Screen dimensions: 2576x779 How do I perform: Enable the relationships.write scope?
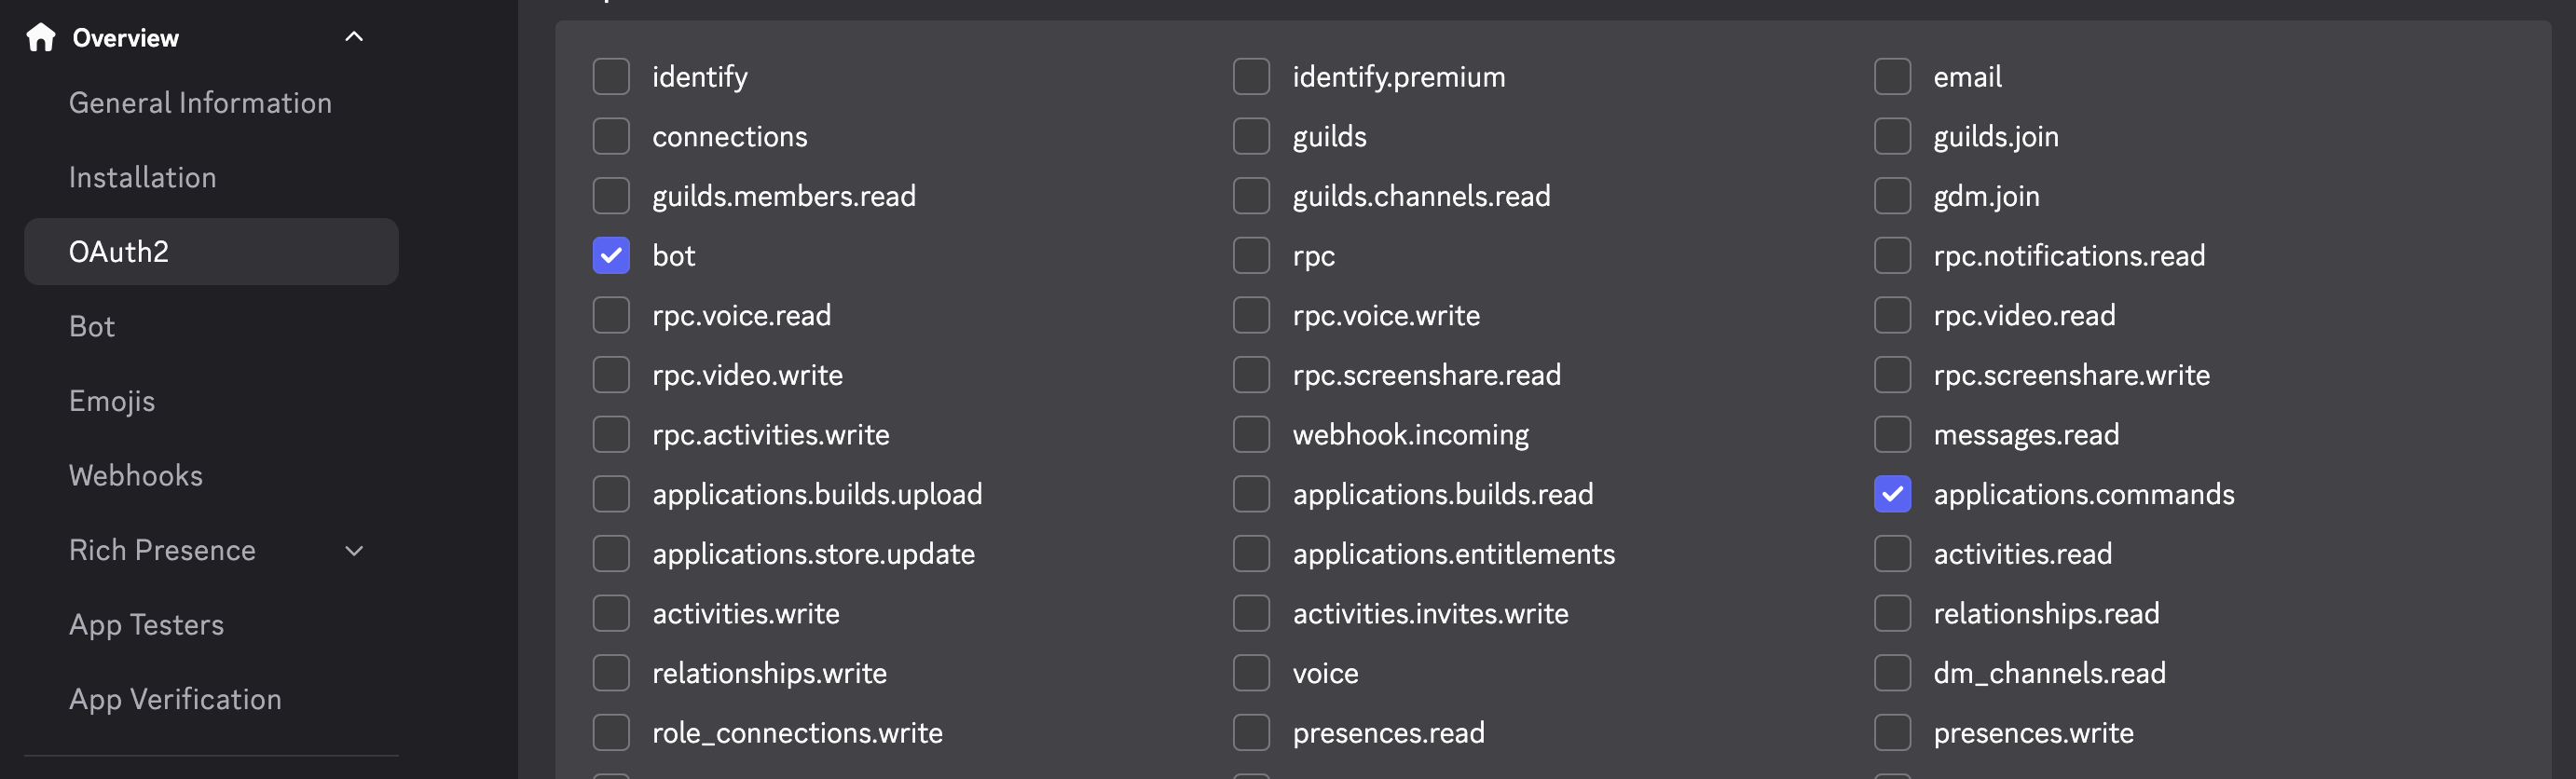point(611,673)
